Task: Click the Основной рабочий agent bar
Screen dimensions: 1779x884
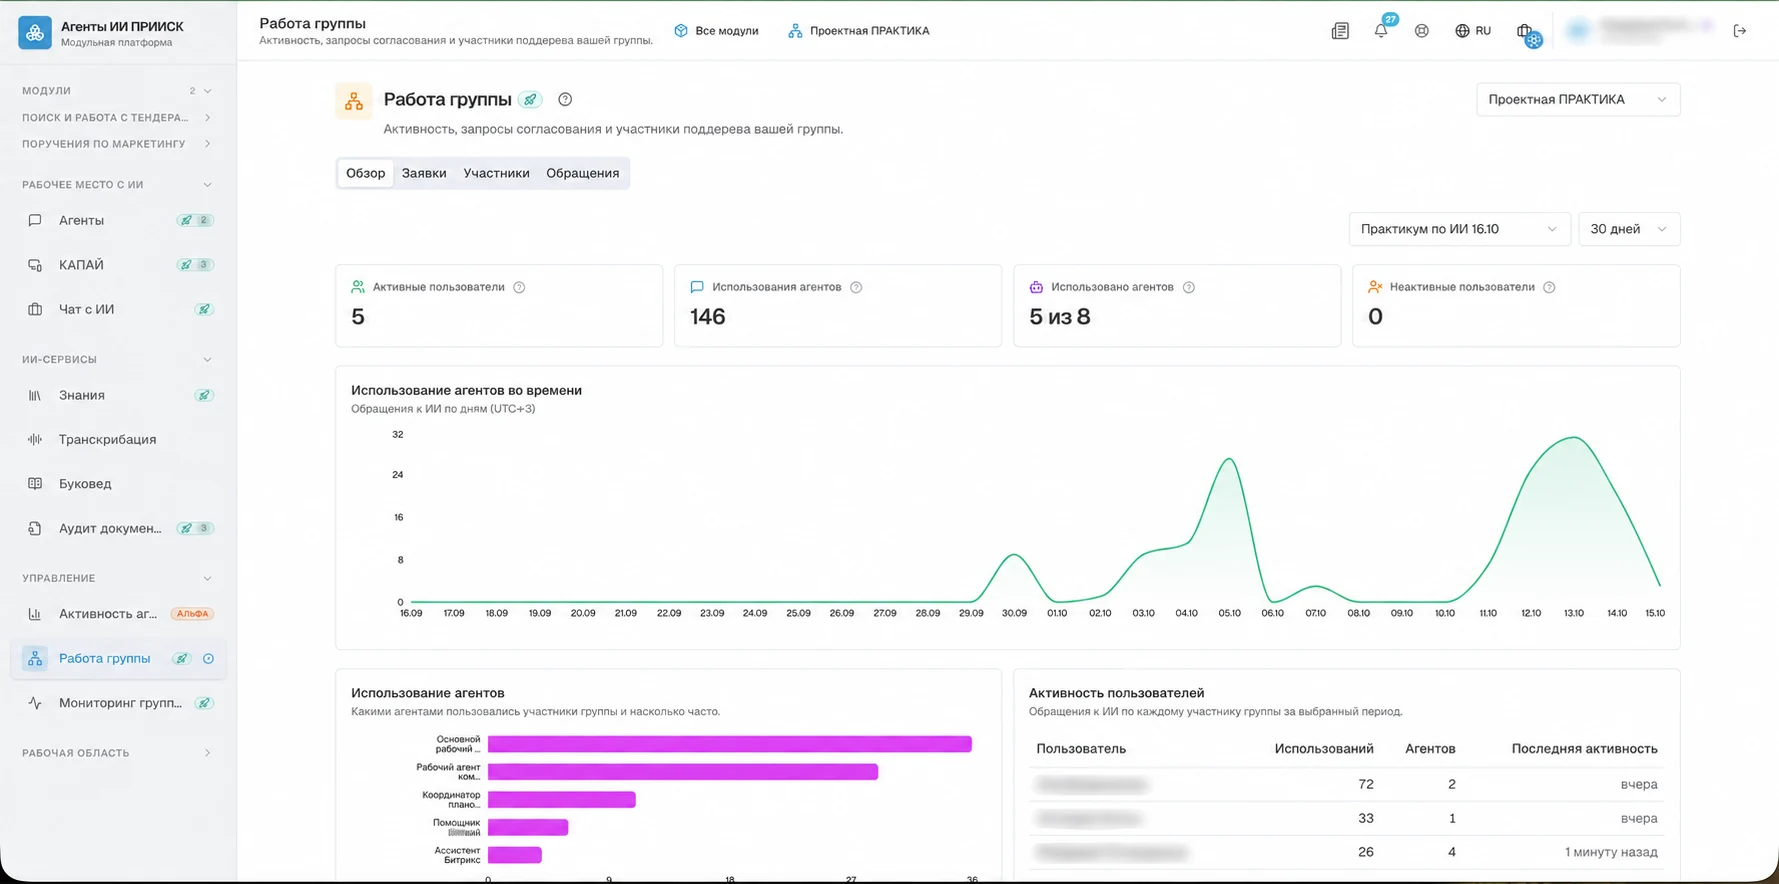Action: 730,744
